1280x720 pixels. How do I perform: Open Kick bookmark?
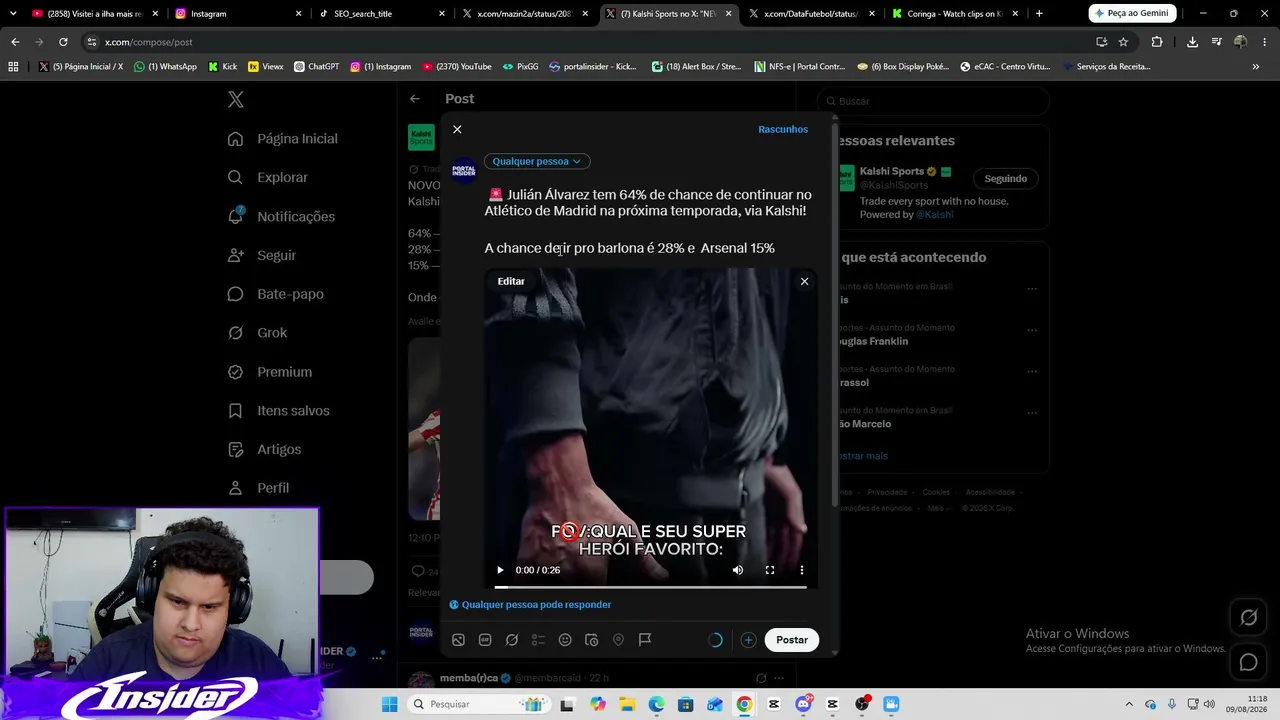click(223, 67)
